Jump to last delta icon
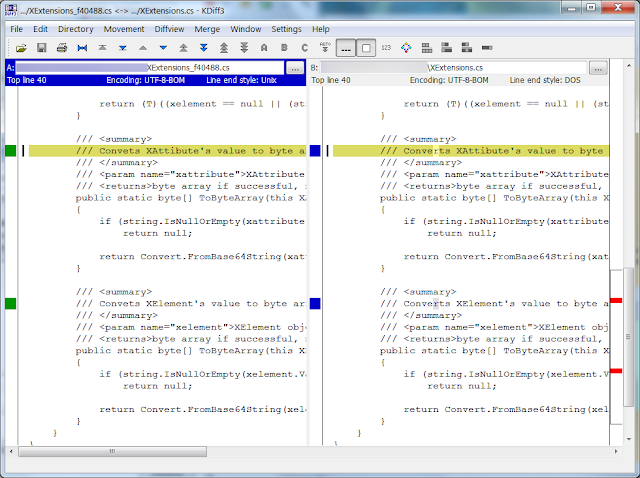 pyautogui.click(x=122, y=48)
